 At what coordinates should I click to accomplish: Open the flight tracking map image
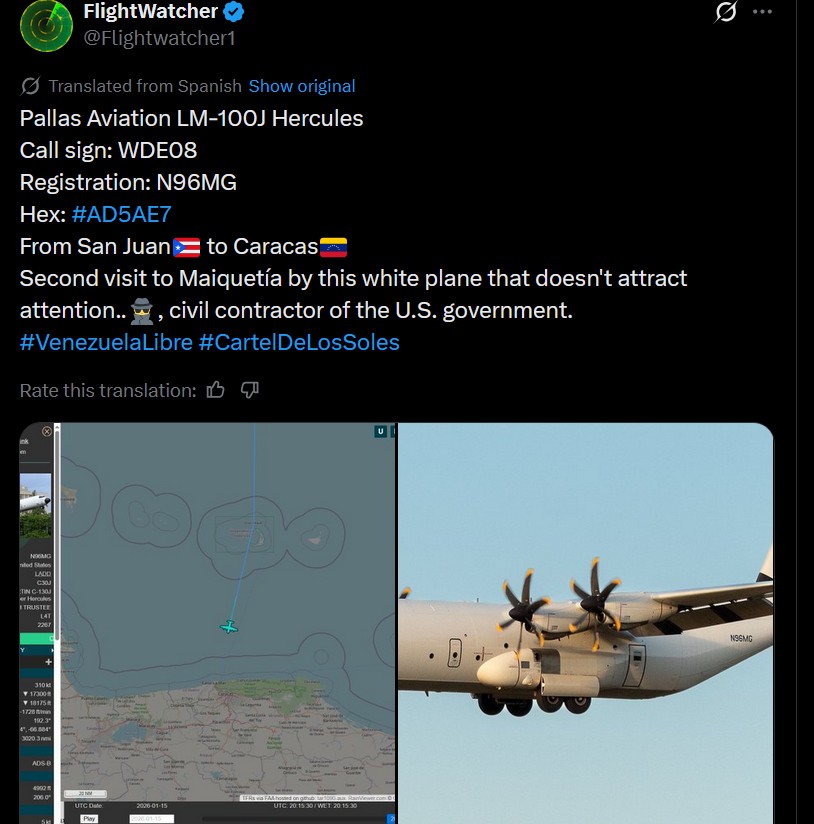pyautogui.click(x=208, y=623)
